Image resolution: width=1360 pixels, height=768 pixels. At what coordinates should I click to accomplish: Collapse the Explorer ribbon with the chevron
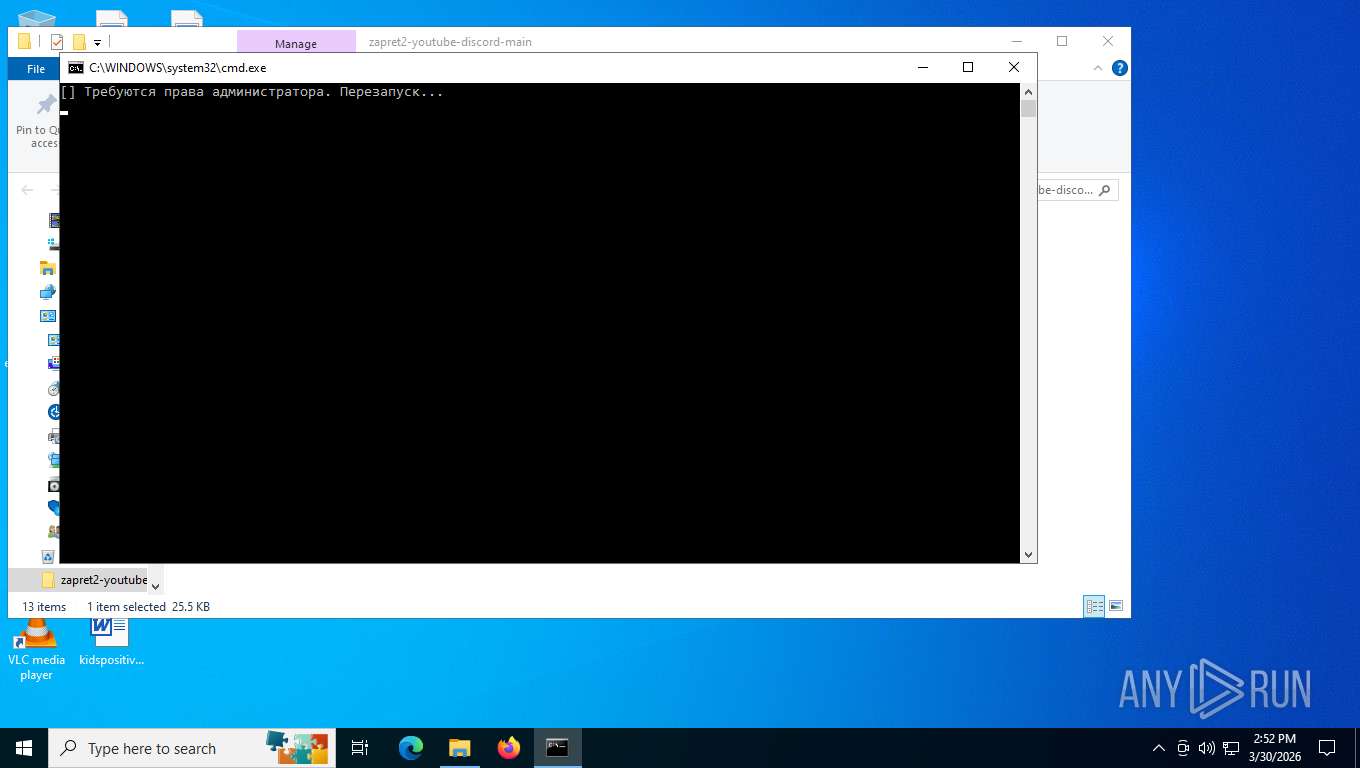click(x=1098, y=69)
